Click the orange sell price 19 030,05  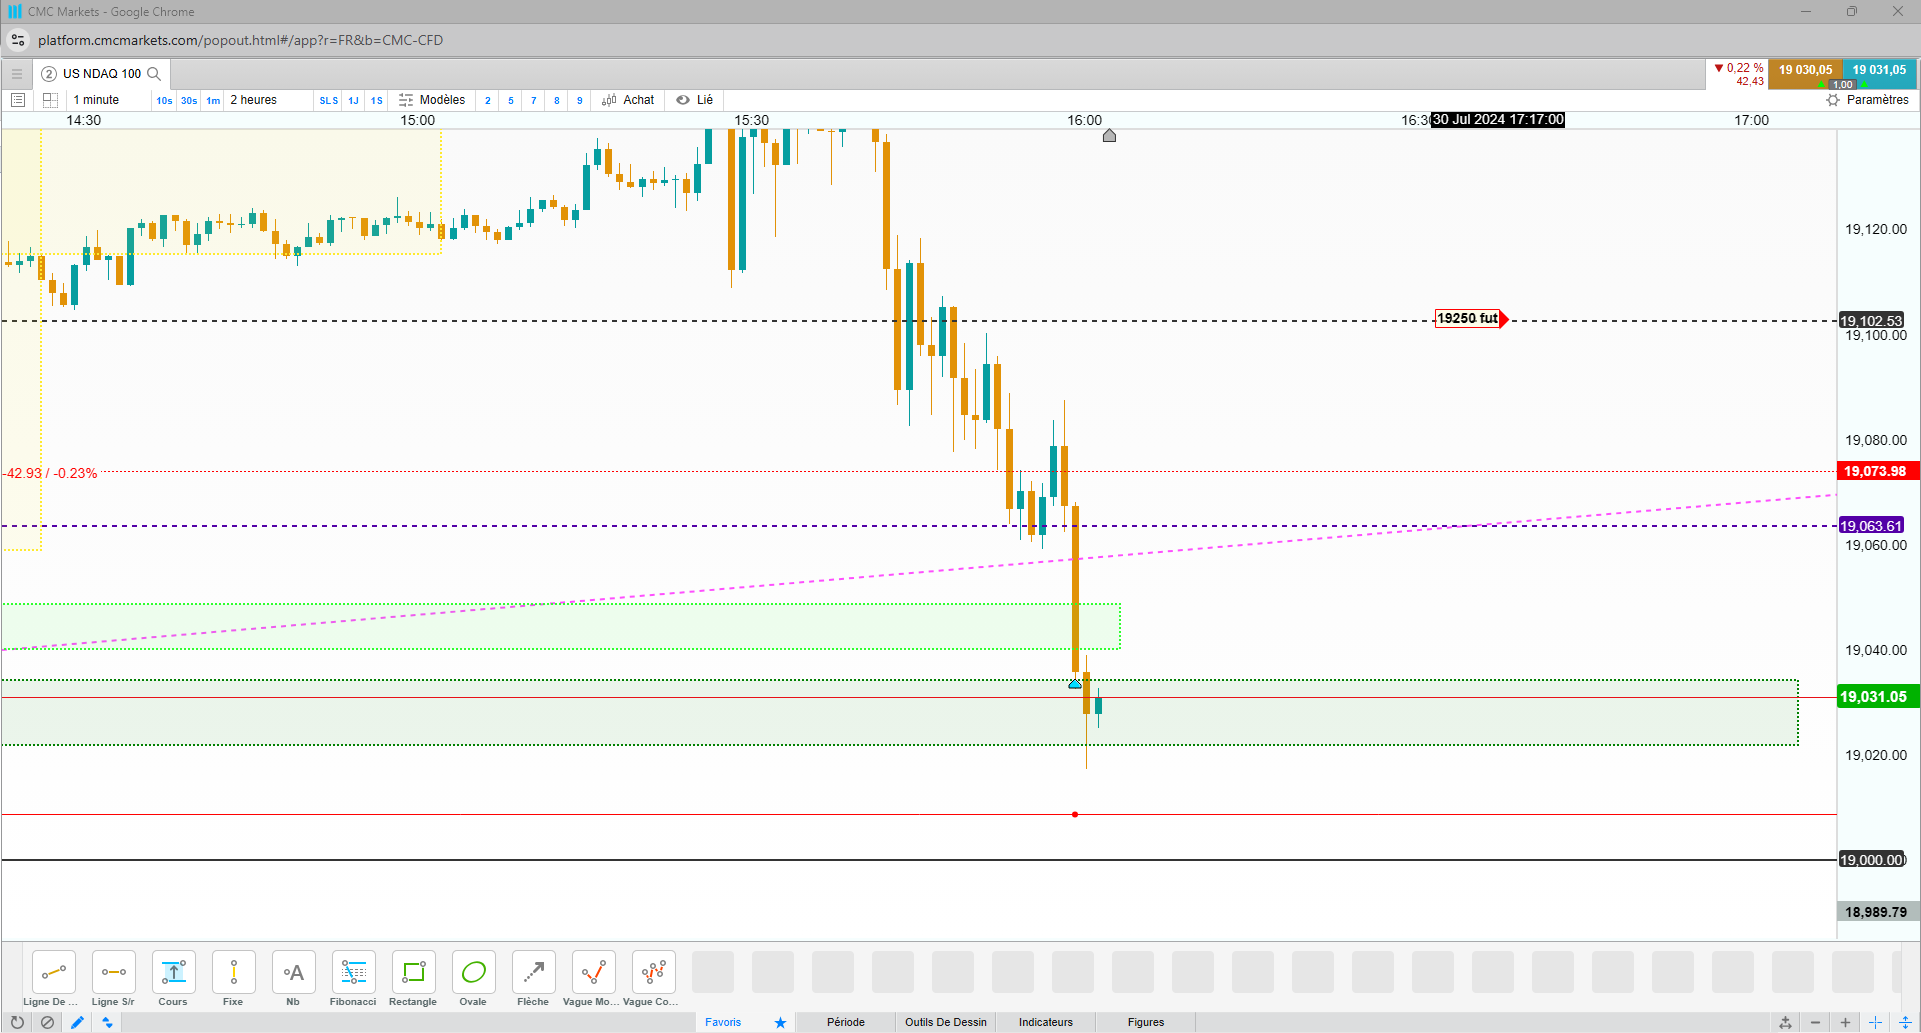[1805, 70]
